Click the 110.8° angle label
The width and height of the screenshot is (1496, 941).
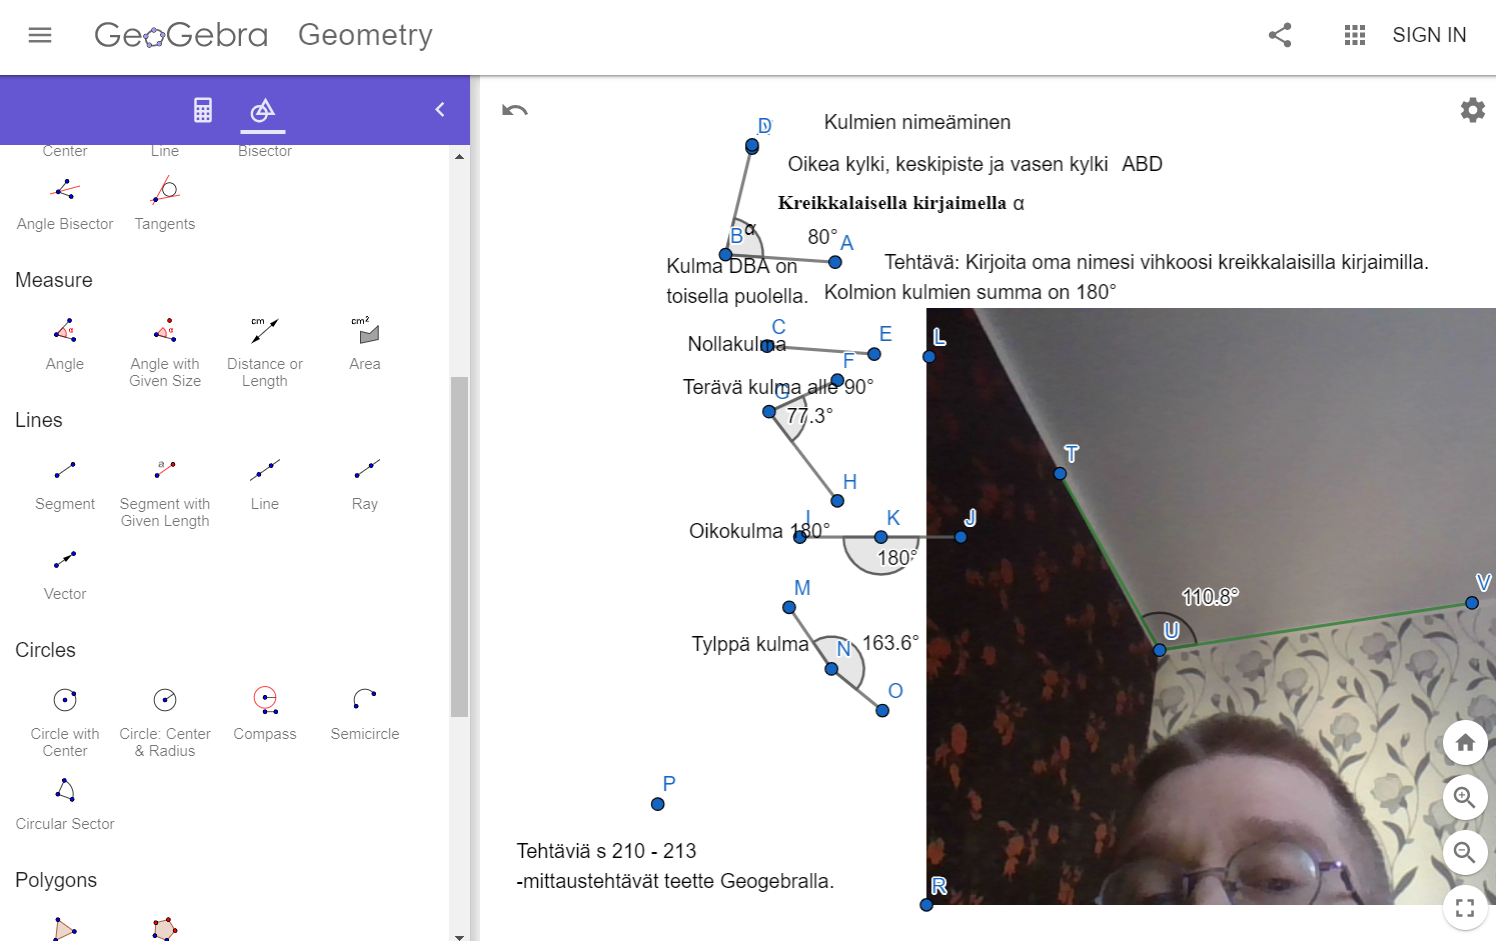coord(1210,597)
